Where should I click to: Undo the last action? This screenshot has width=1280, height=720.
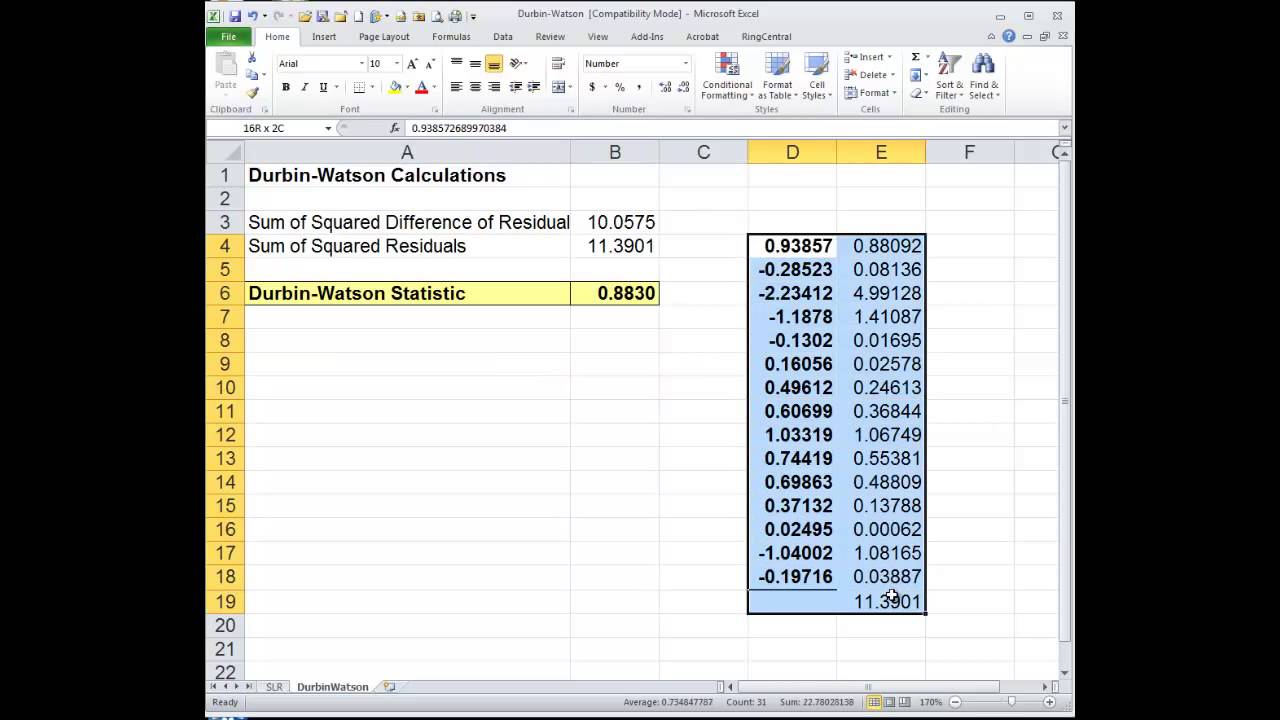coord(252,16)
